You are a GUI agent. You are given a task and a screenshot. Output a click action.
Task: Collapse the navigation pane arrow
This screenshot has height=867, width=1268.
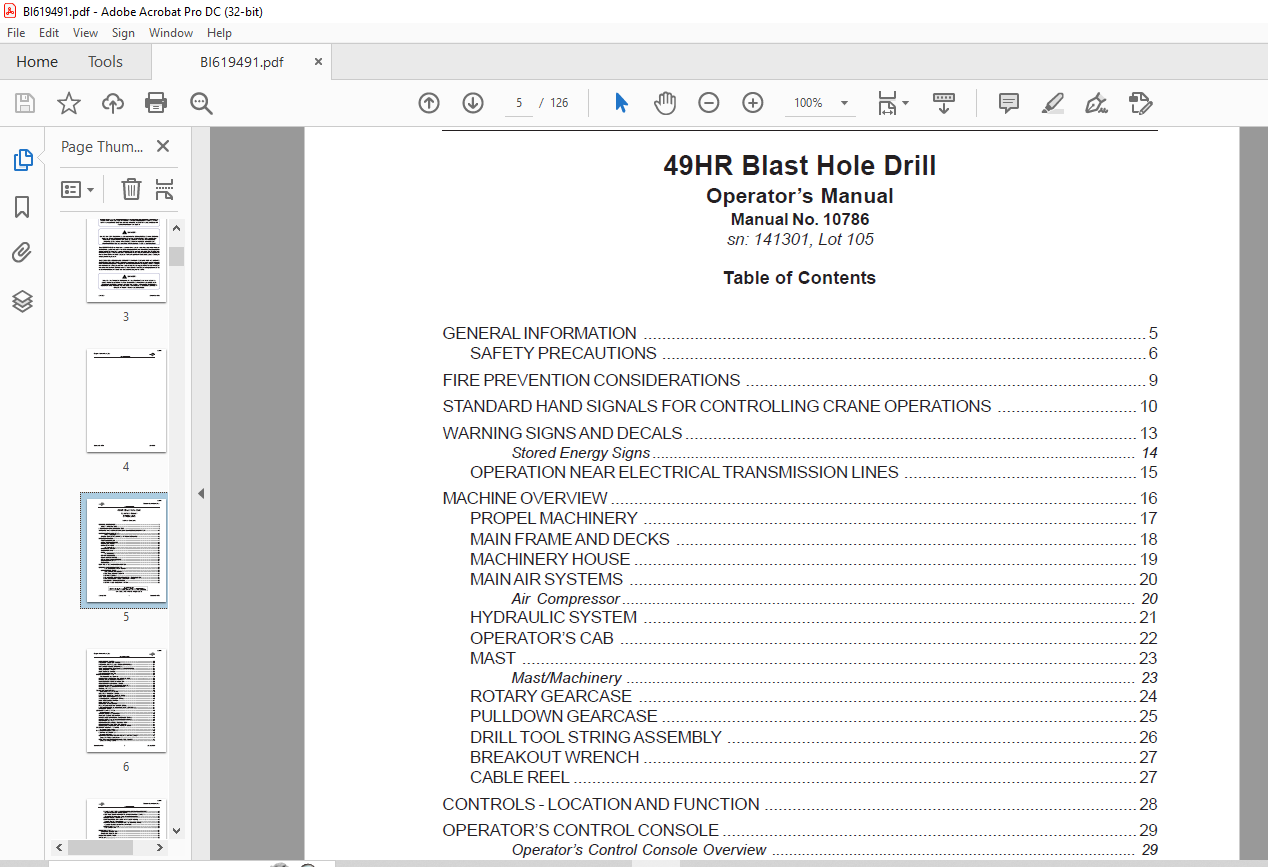coord(200,493)
